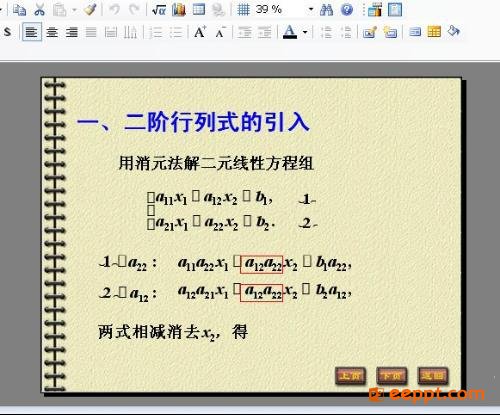500x415 pixels.
Task: Toggle Align Left
Action: pyautogui.click(x=32, y=32)
